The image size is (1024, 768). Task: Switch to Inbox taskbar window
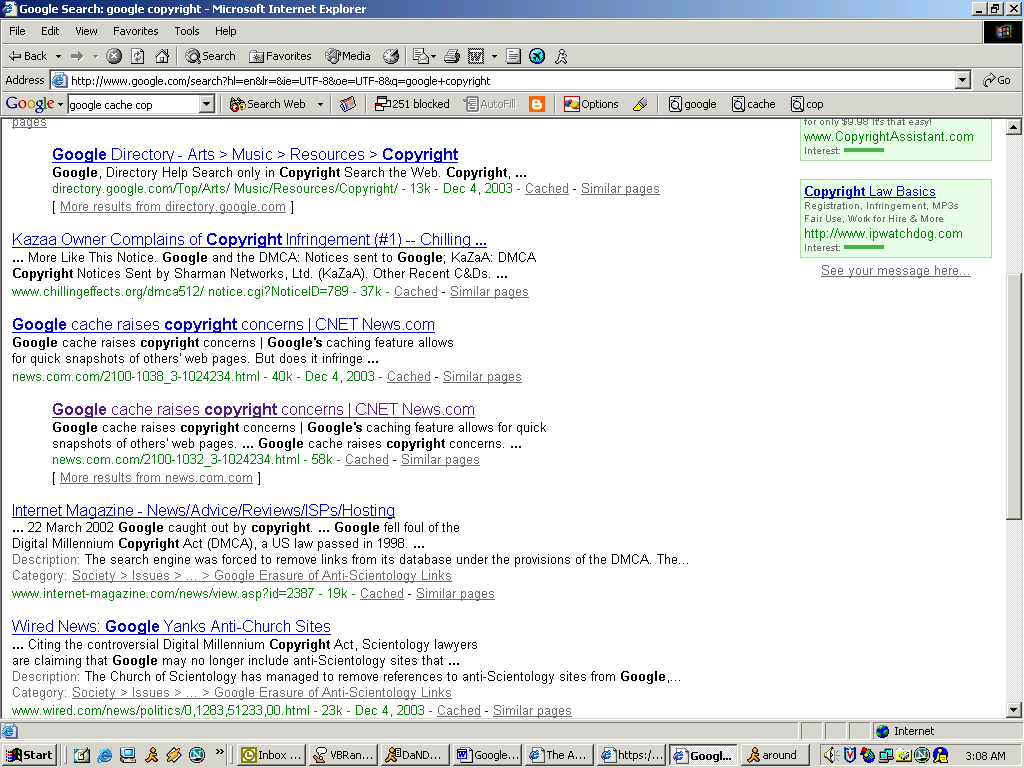[x=271, y=755]
